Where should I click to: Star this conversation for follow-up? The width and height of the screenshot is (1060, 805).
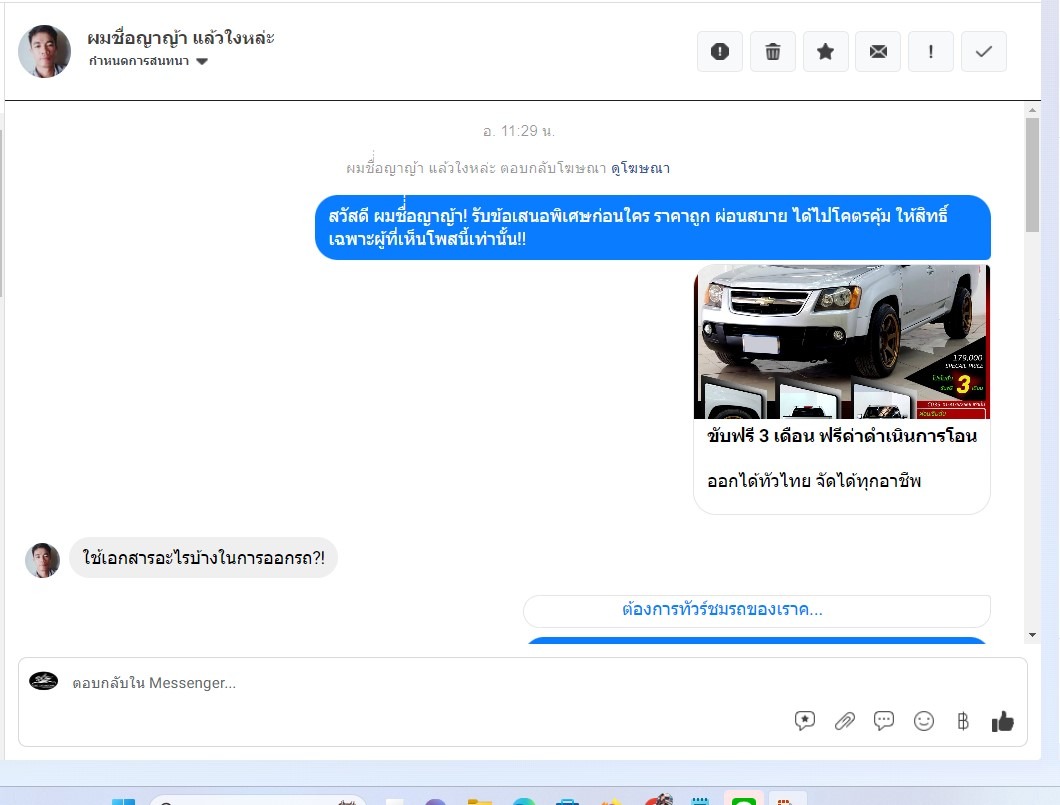(826, 52)
